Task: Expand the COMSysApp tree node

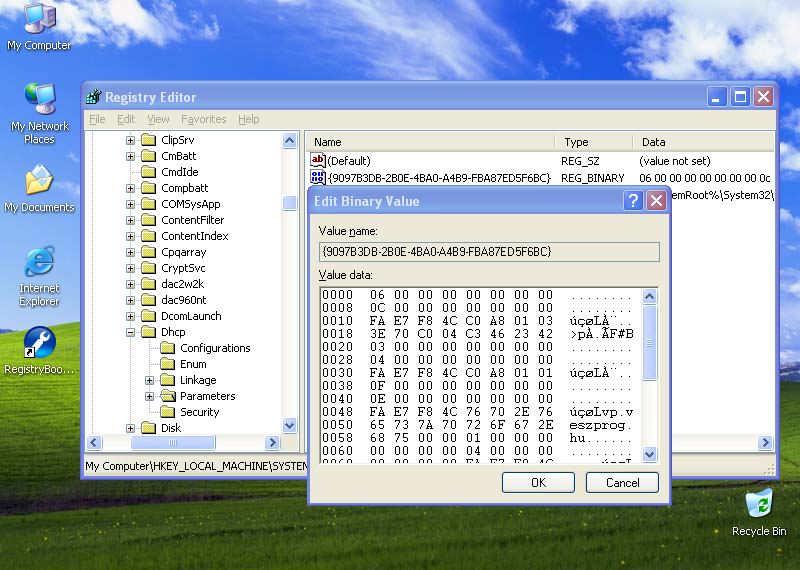Action: click(131, 204)
